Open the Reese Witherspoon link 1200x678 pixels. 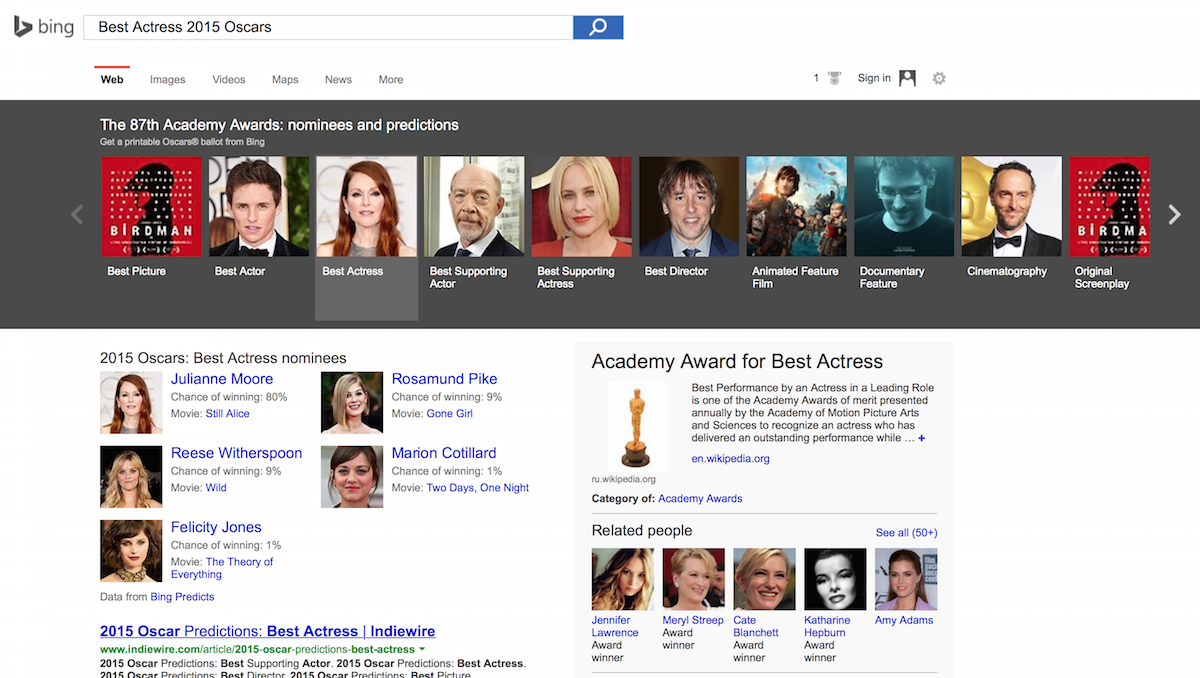click(236, 453)
